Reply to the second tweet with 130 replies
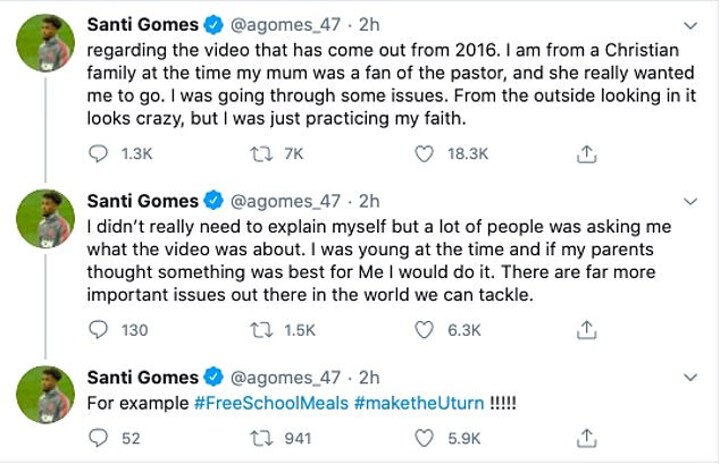Viewport: 720px width, 464px height. point(99,329)
